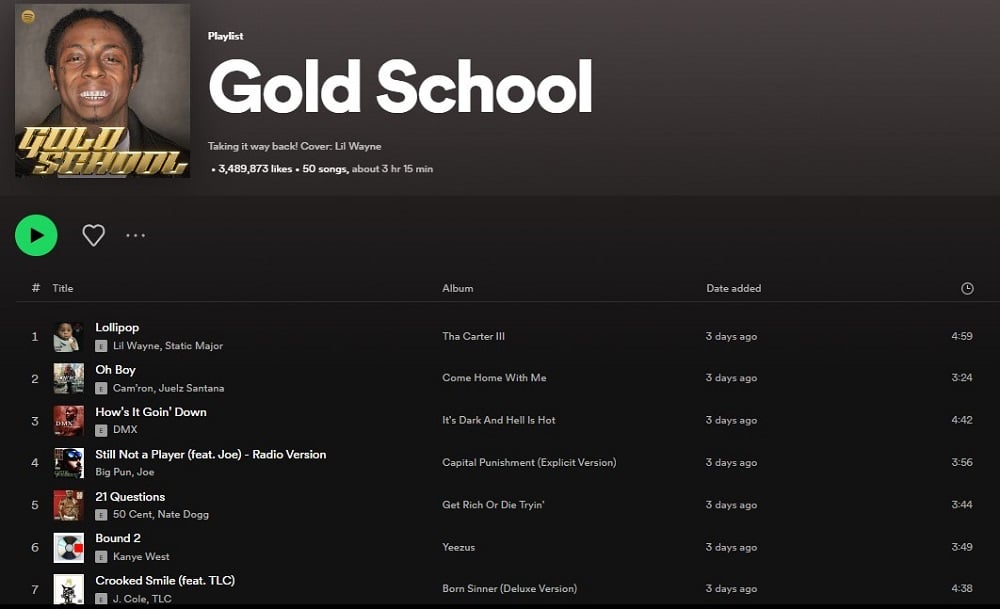
Task: Open the Nate Dogg artist link
Action: pos(183,514)
